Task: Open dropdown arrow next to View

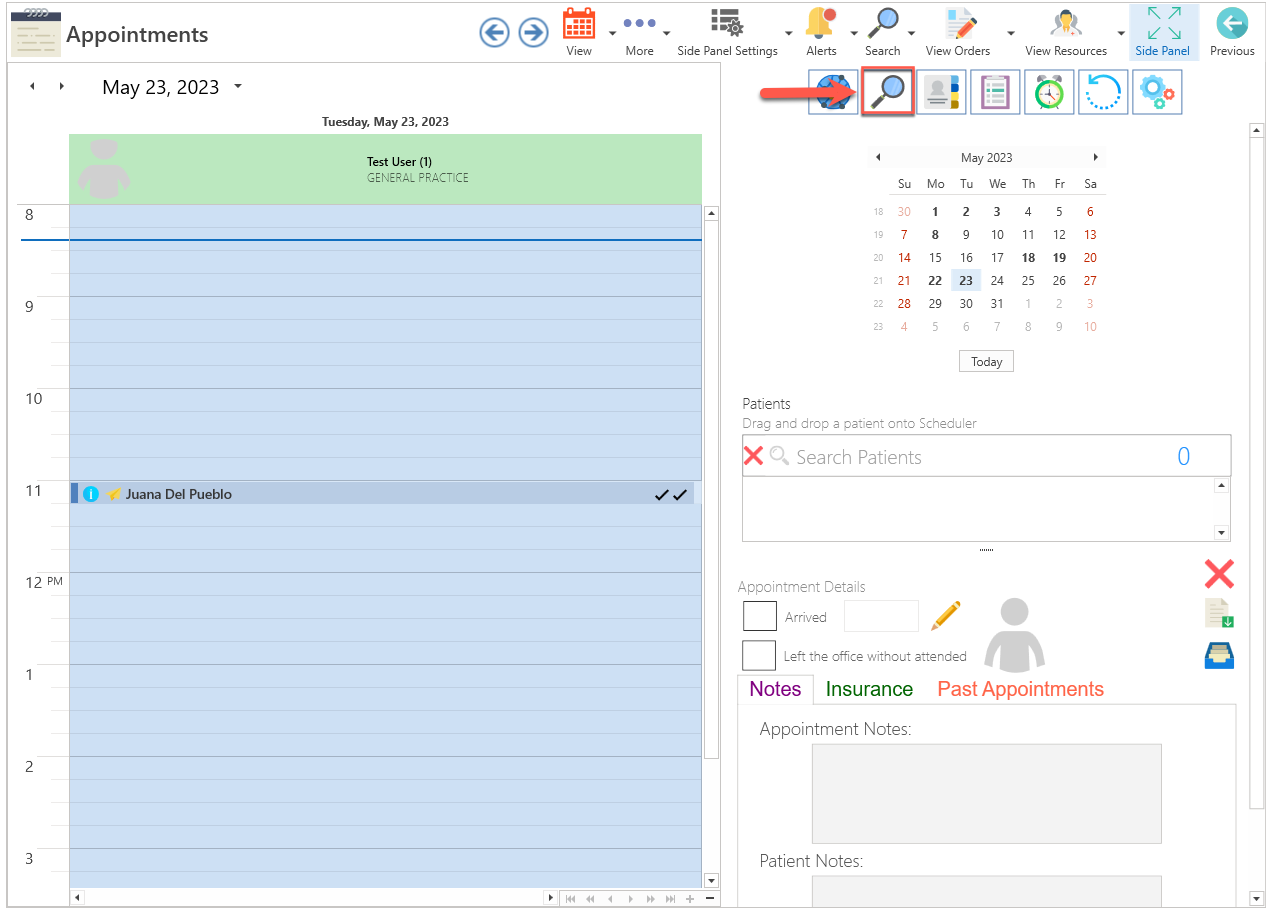Action: [x=612, y=33]
